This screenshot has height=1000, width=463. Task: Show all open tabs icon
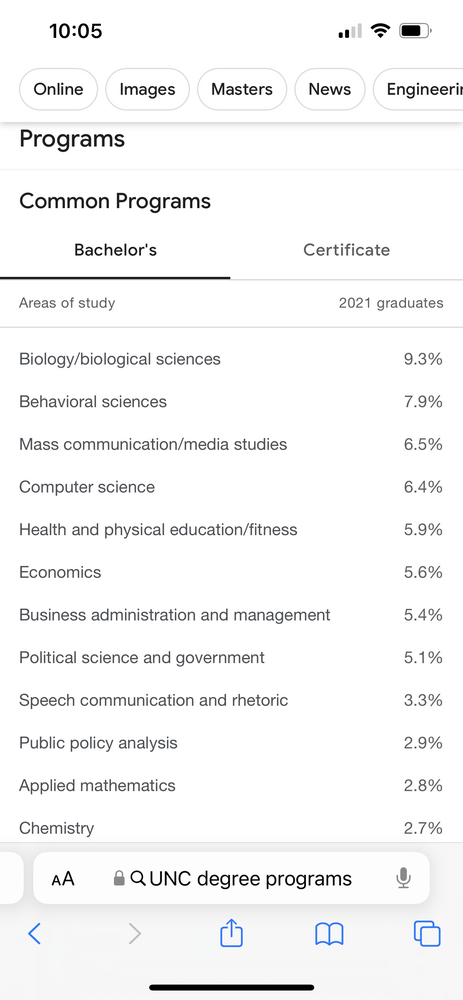point(427,934)
